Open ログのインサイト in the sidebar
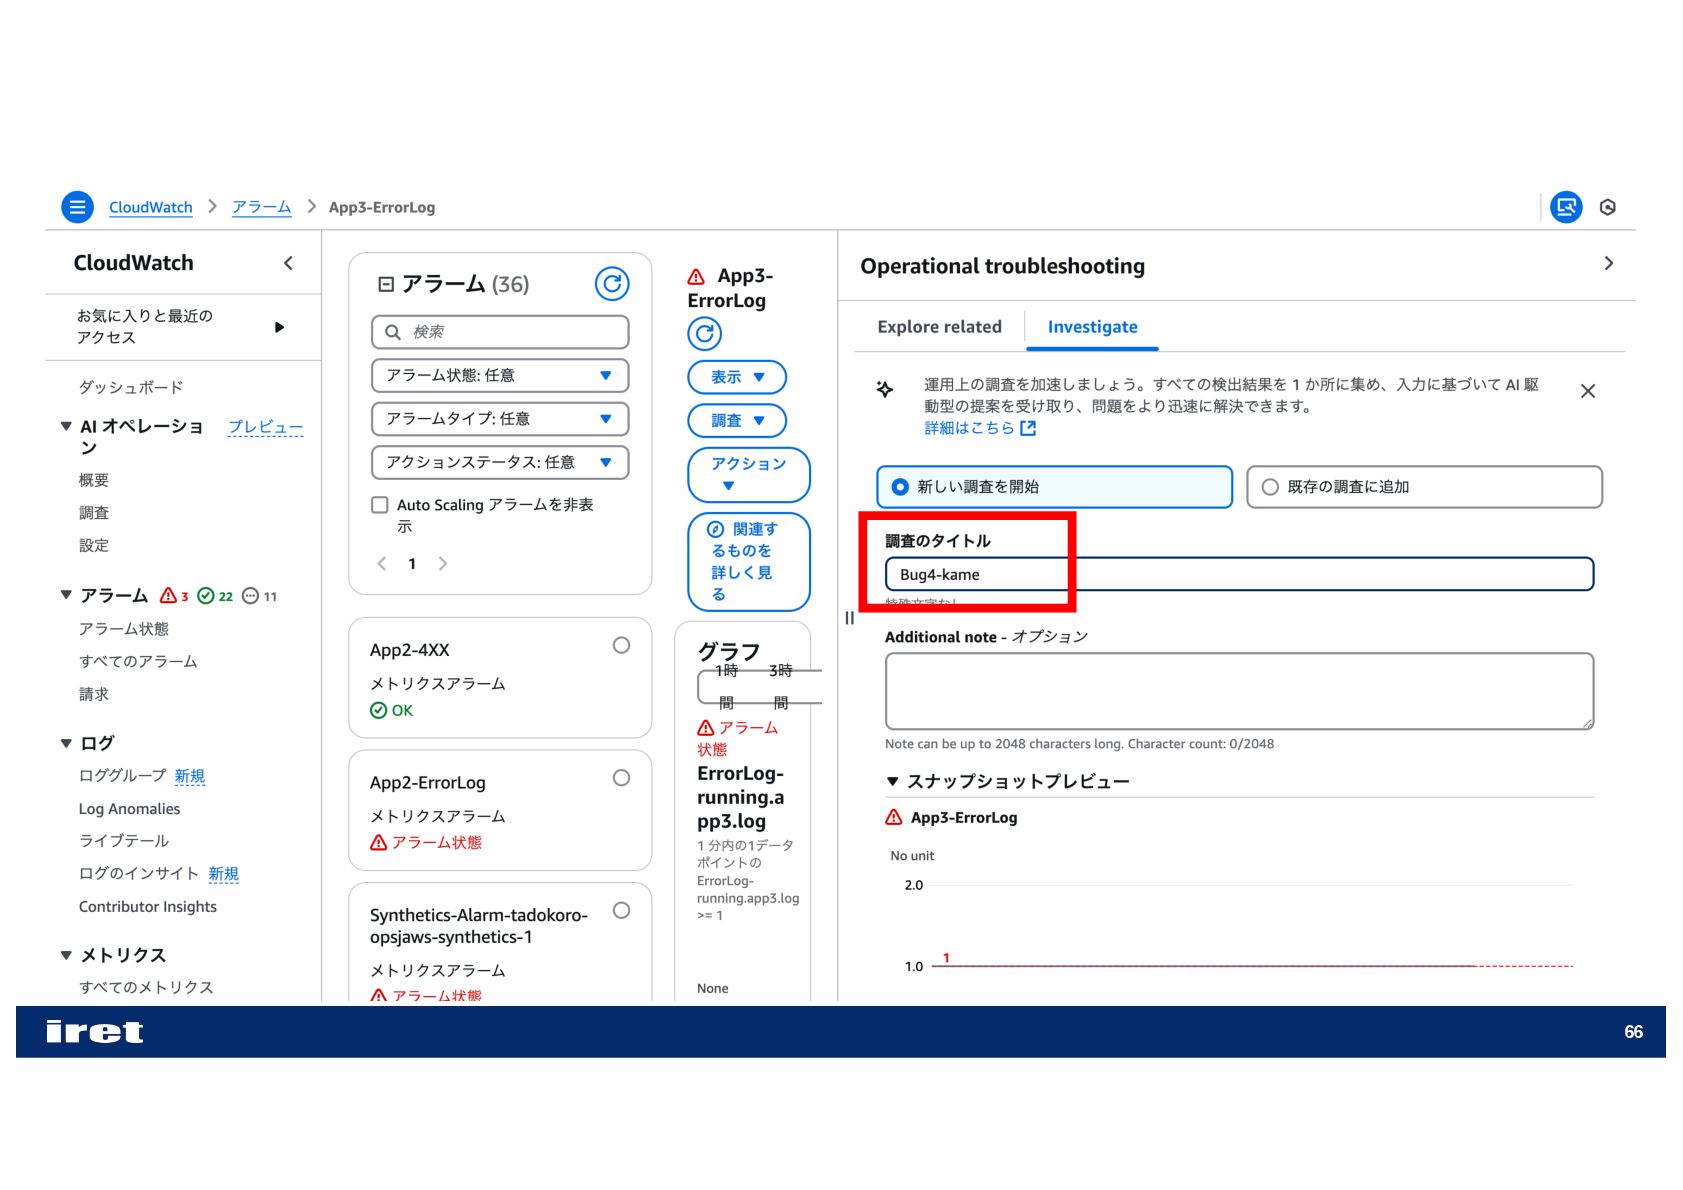1683x1190 pixels. (x=139, y=874)
